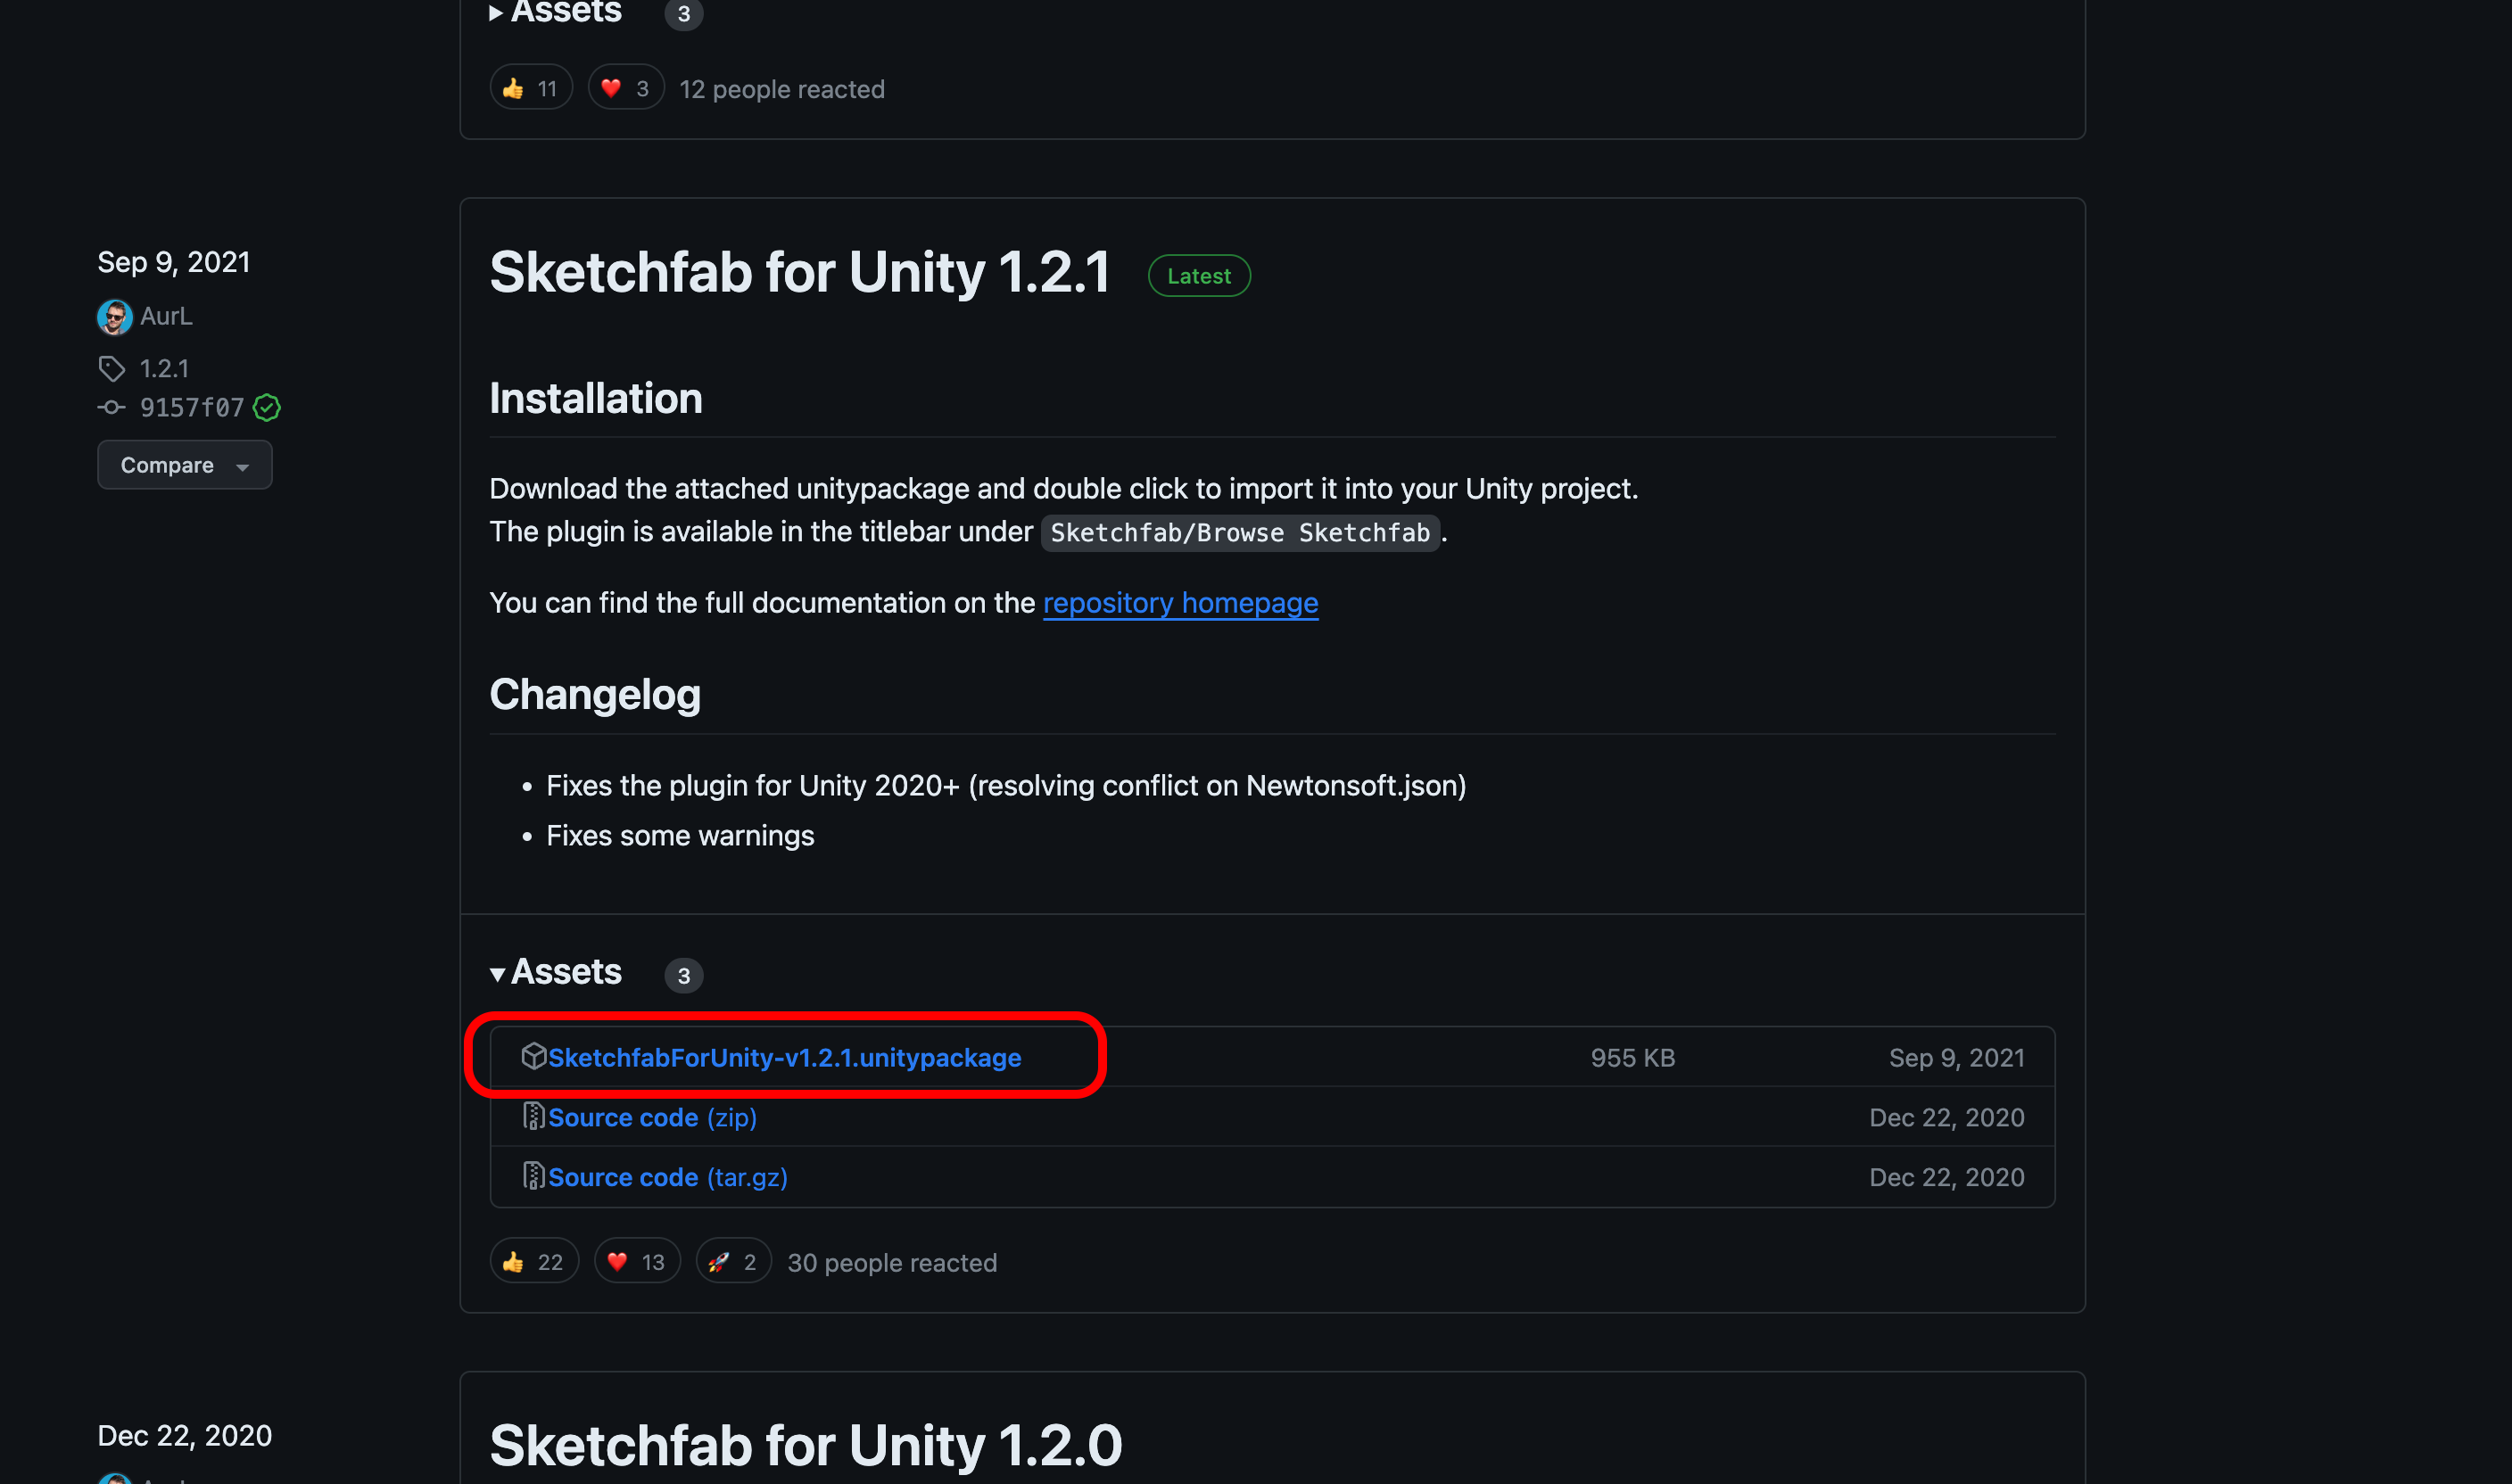Open the repository homepage link
The height and width of the screenshot is (1484, 2512).
coord(1180,603)
